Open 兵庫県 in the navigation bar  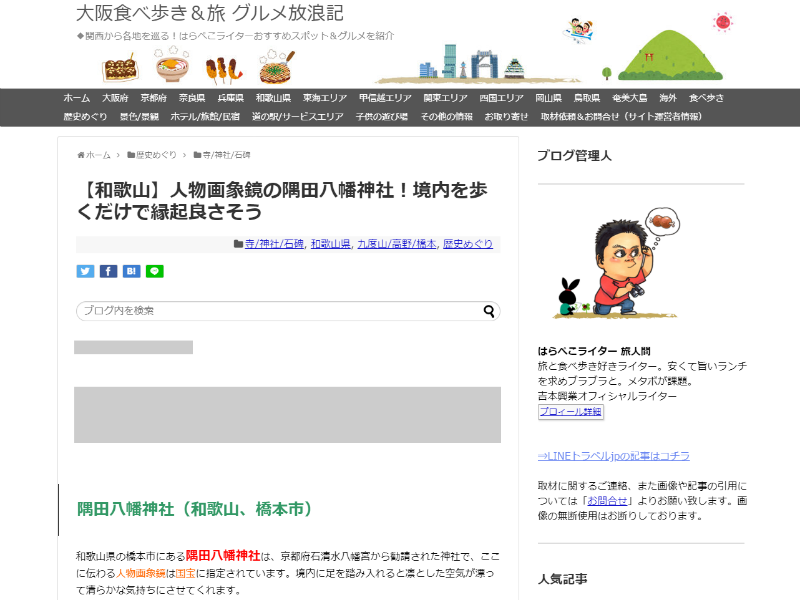231,98
